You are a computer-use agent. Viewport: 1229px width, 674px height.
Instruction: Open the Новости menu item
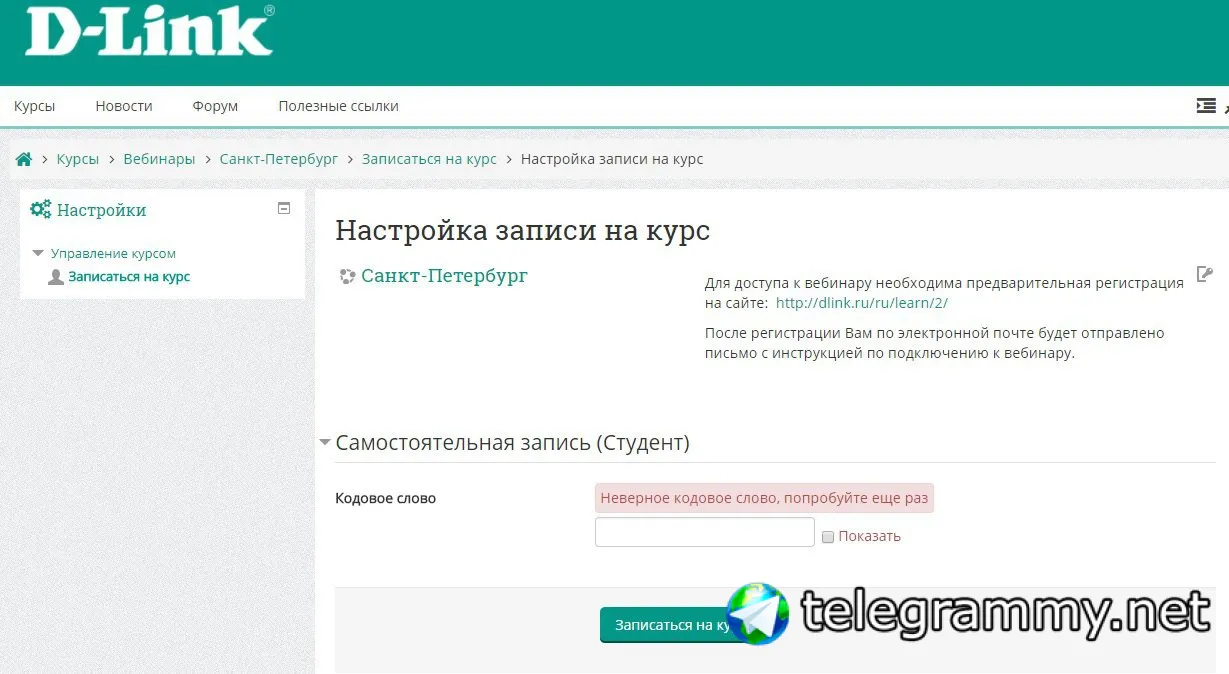124,106
